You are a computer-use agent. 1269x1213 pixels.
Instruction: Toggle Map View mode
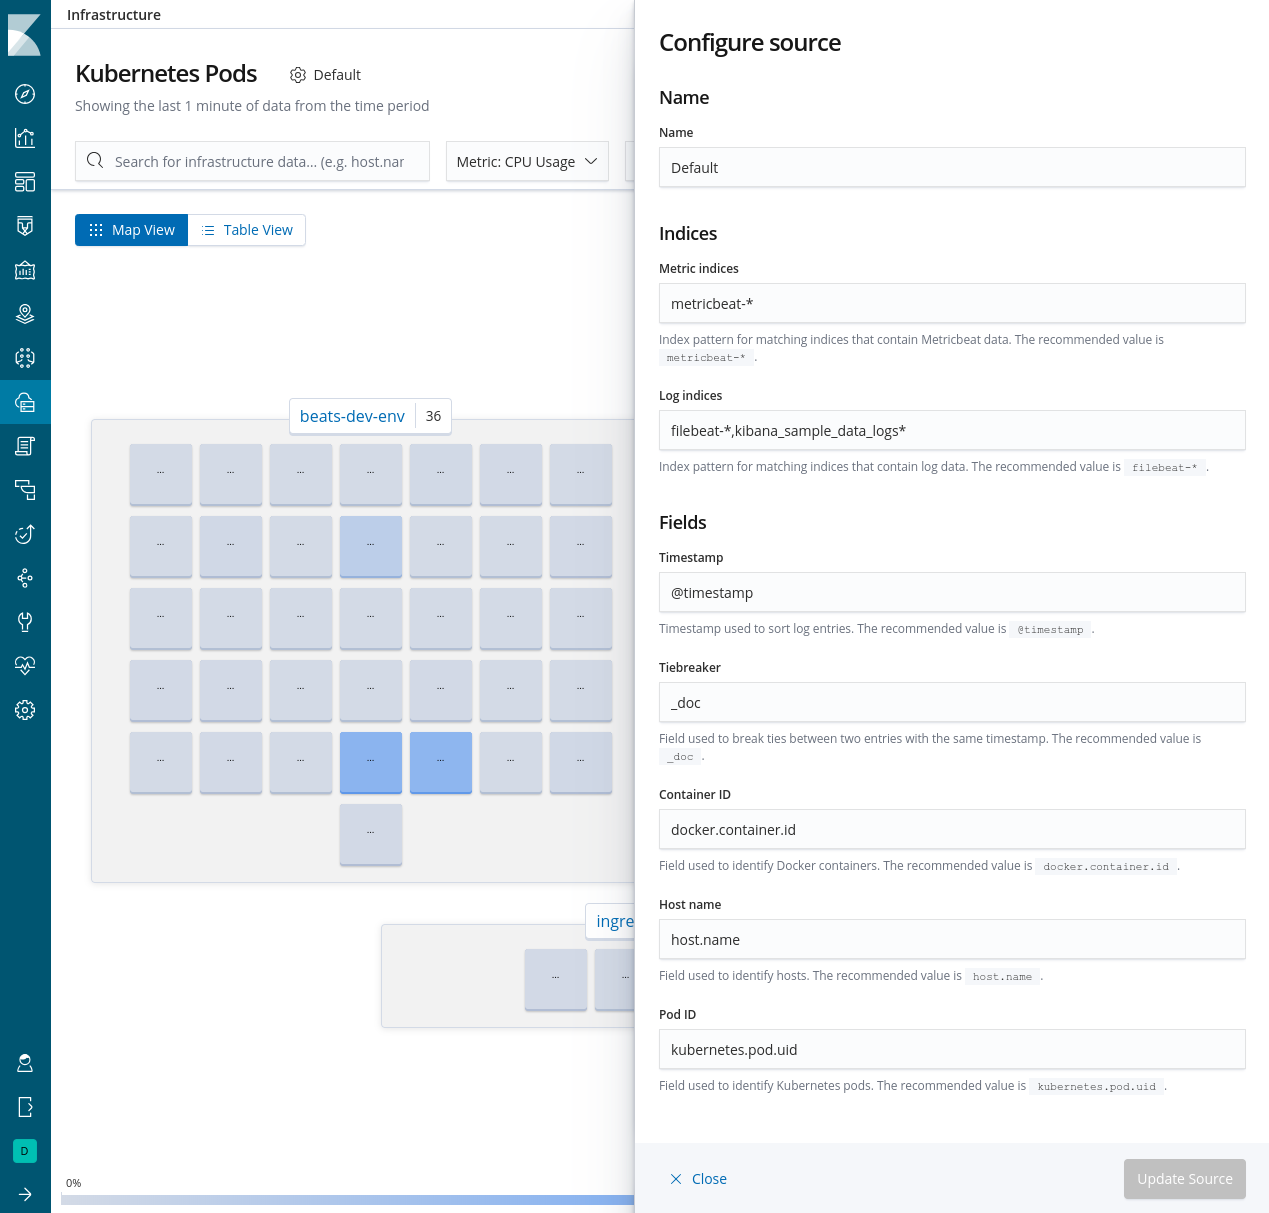[131, 230]
